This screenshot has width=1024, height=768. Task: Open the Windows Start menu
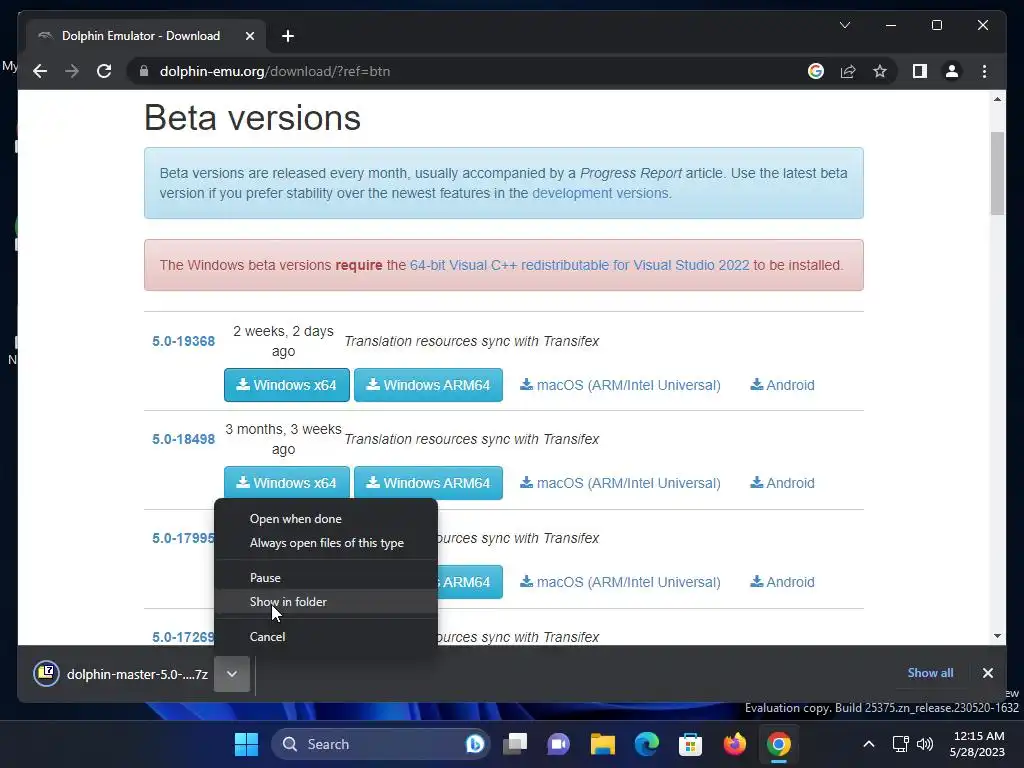point(246,744)
